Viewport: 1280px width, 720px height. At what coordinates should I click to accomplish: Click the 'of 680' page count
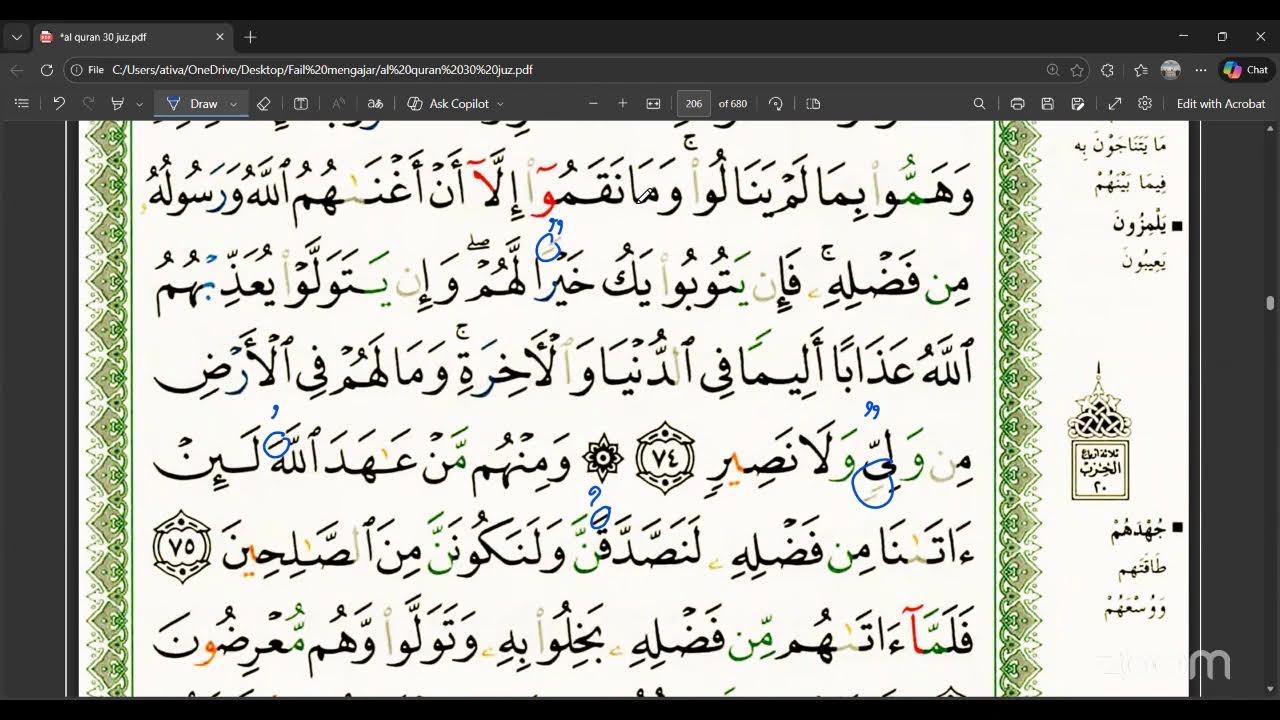point(733,103)
